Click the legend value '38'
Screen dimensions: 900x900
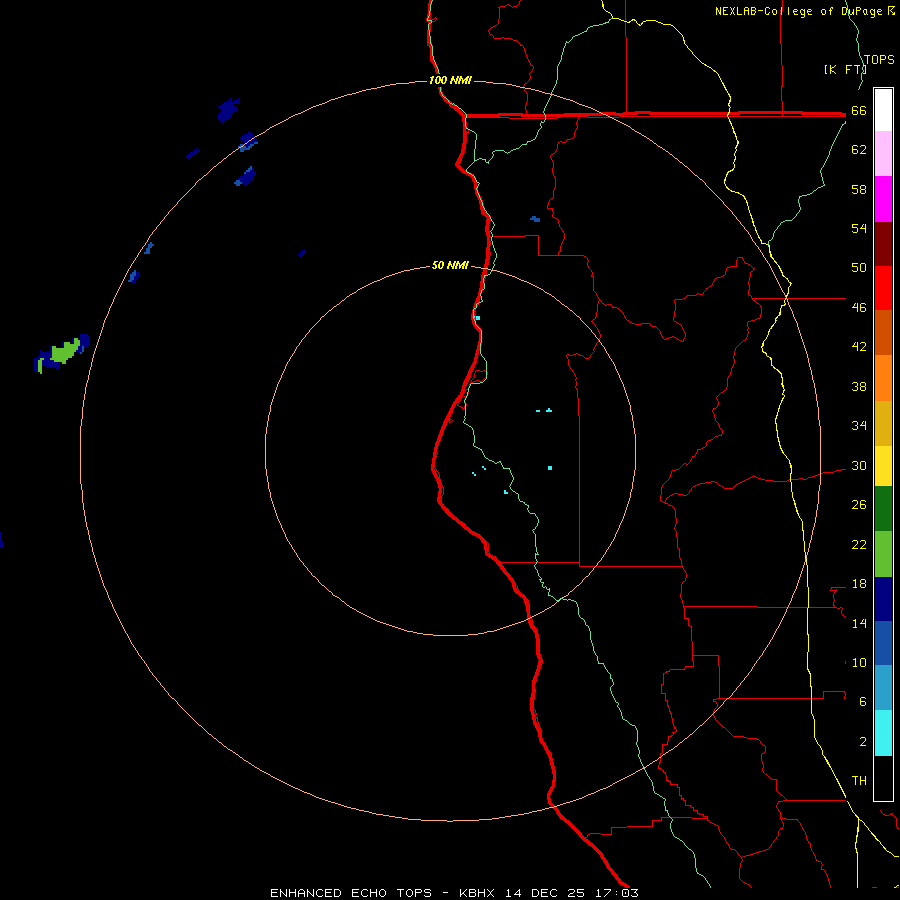859,386
